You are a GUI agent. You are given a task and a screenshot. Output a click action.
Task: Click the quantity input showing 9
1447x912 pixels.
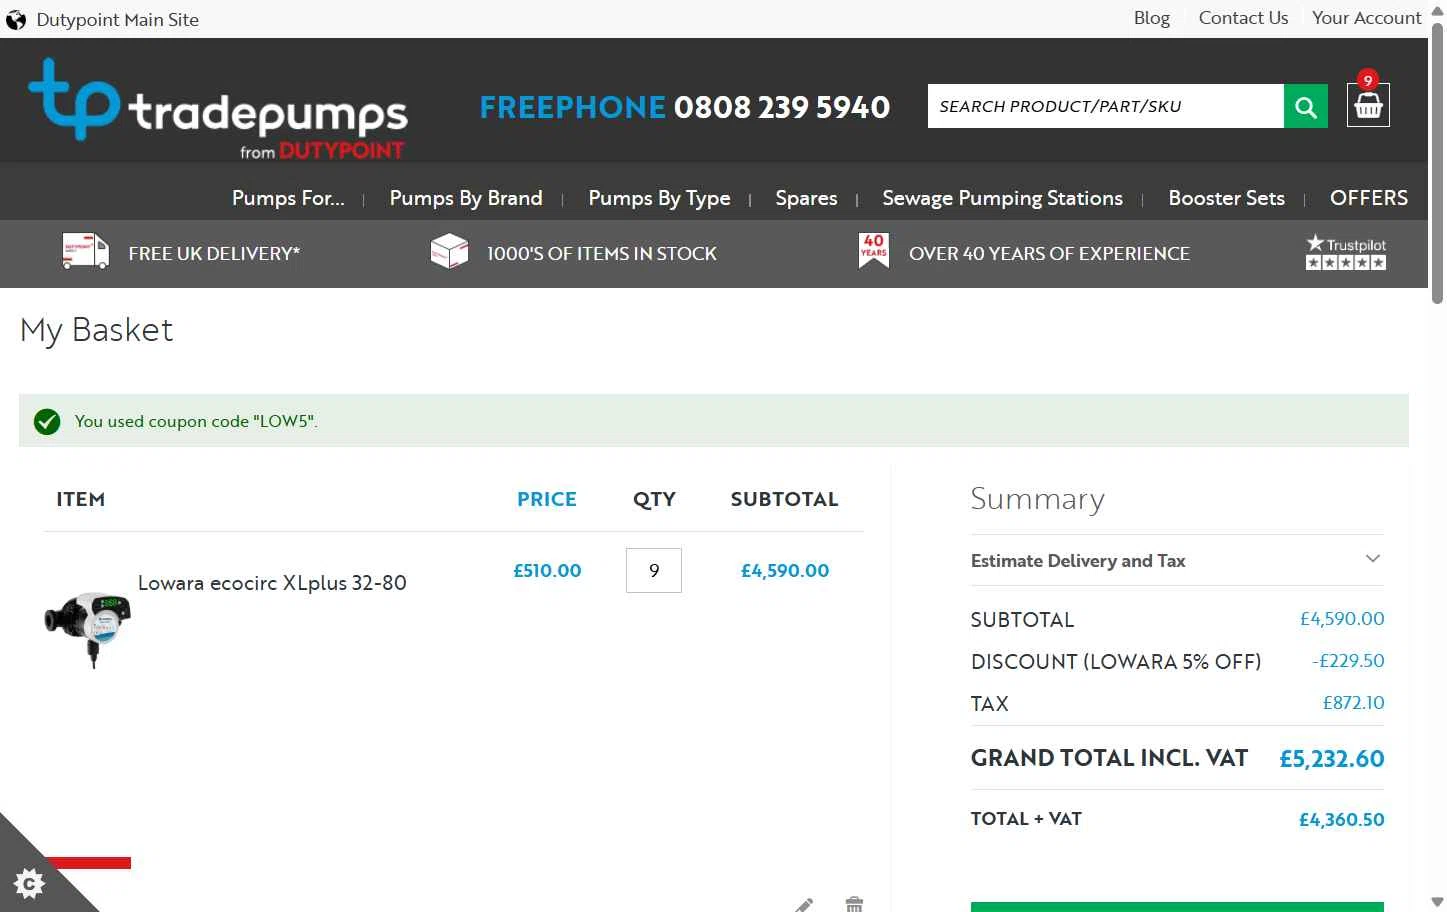pos(654,570)
